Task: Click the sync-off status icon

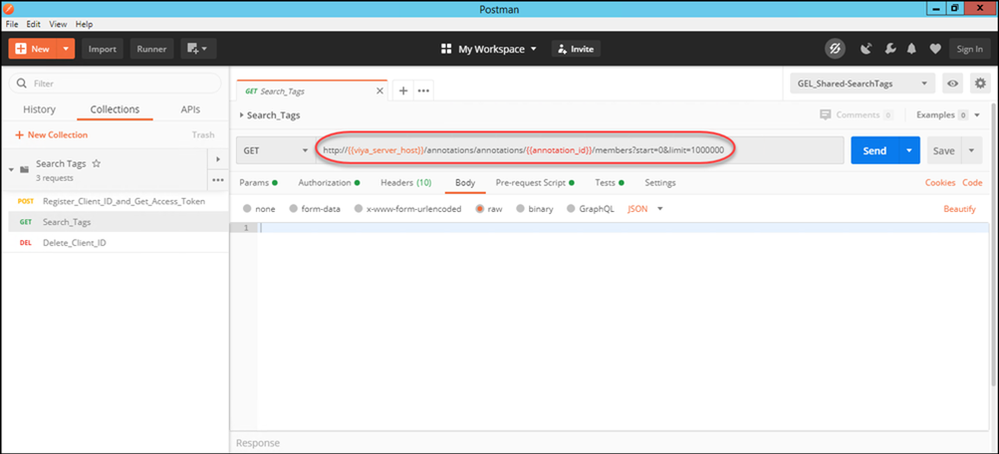Action: click(x=835, y=49)
